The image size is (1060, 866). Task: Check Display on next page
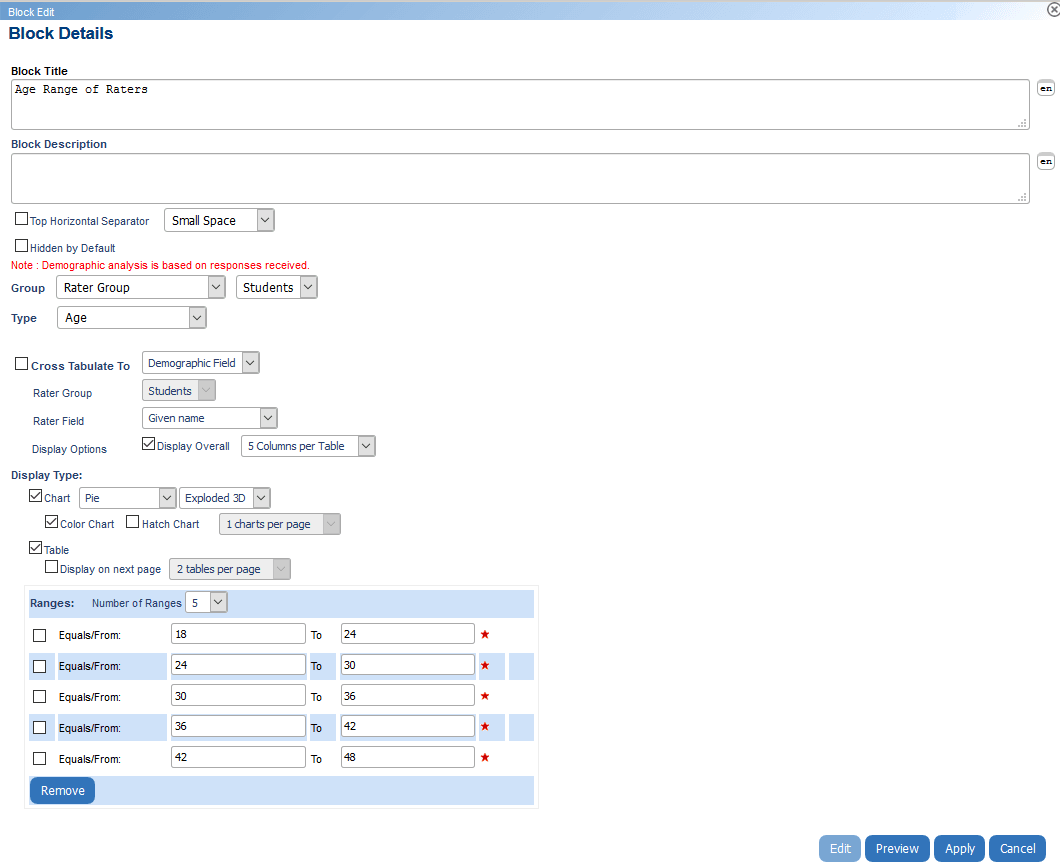pyautogui.click(x=51, y=567)
